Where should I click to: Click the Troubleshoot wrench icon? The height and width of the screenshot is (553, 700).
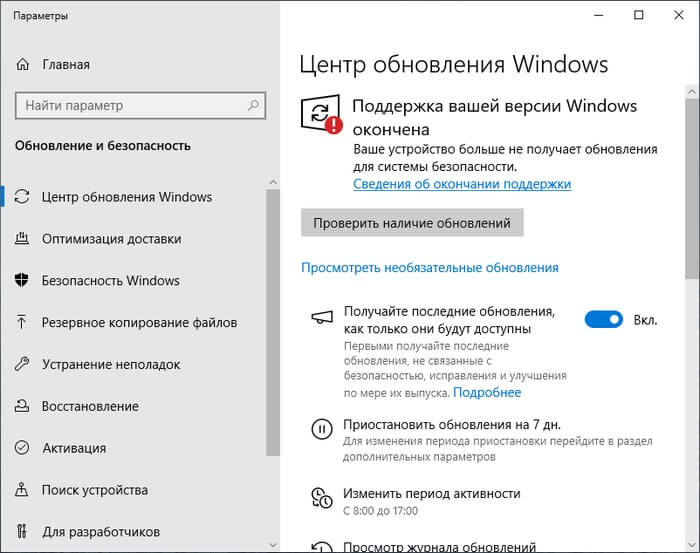pyautogui.click(x=23, y=365)
